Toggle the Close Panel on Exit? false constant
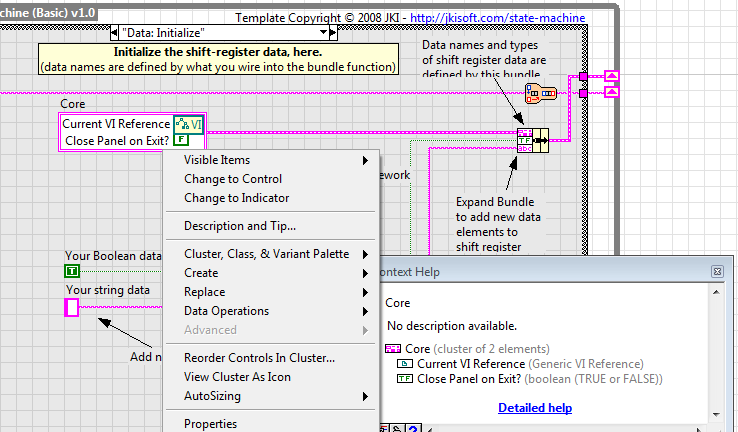The width and height of the screenshot is (738, 432). click(x=181, y=140)
